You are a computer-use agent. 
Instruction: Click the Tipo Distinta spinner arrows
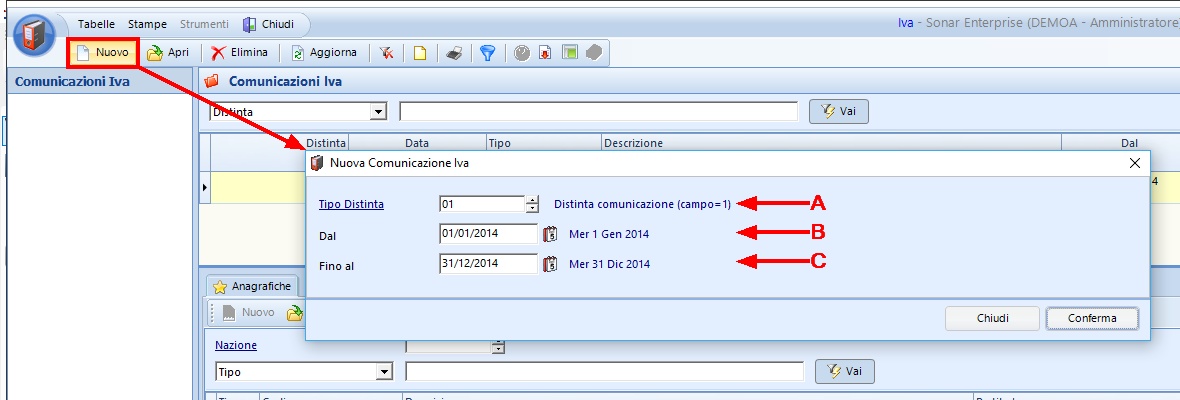532,204
